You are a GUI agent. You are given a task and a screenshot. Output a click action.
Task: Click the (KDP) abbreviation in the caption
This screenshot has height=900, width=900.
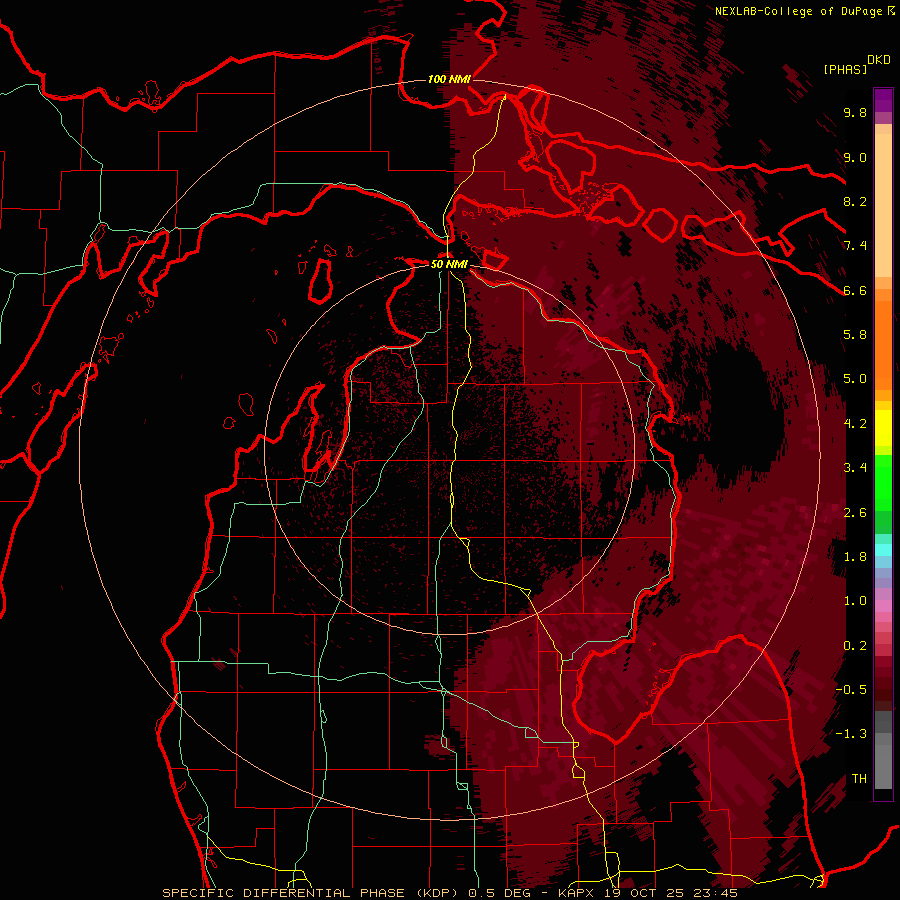[x=439, y=893]
